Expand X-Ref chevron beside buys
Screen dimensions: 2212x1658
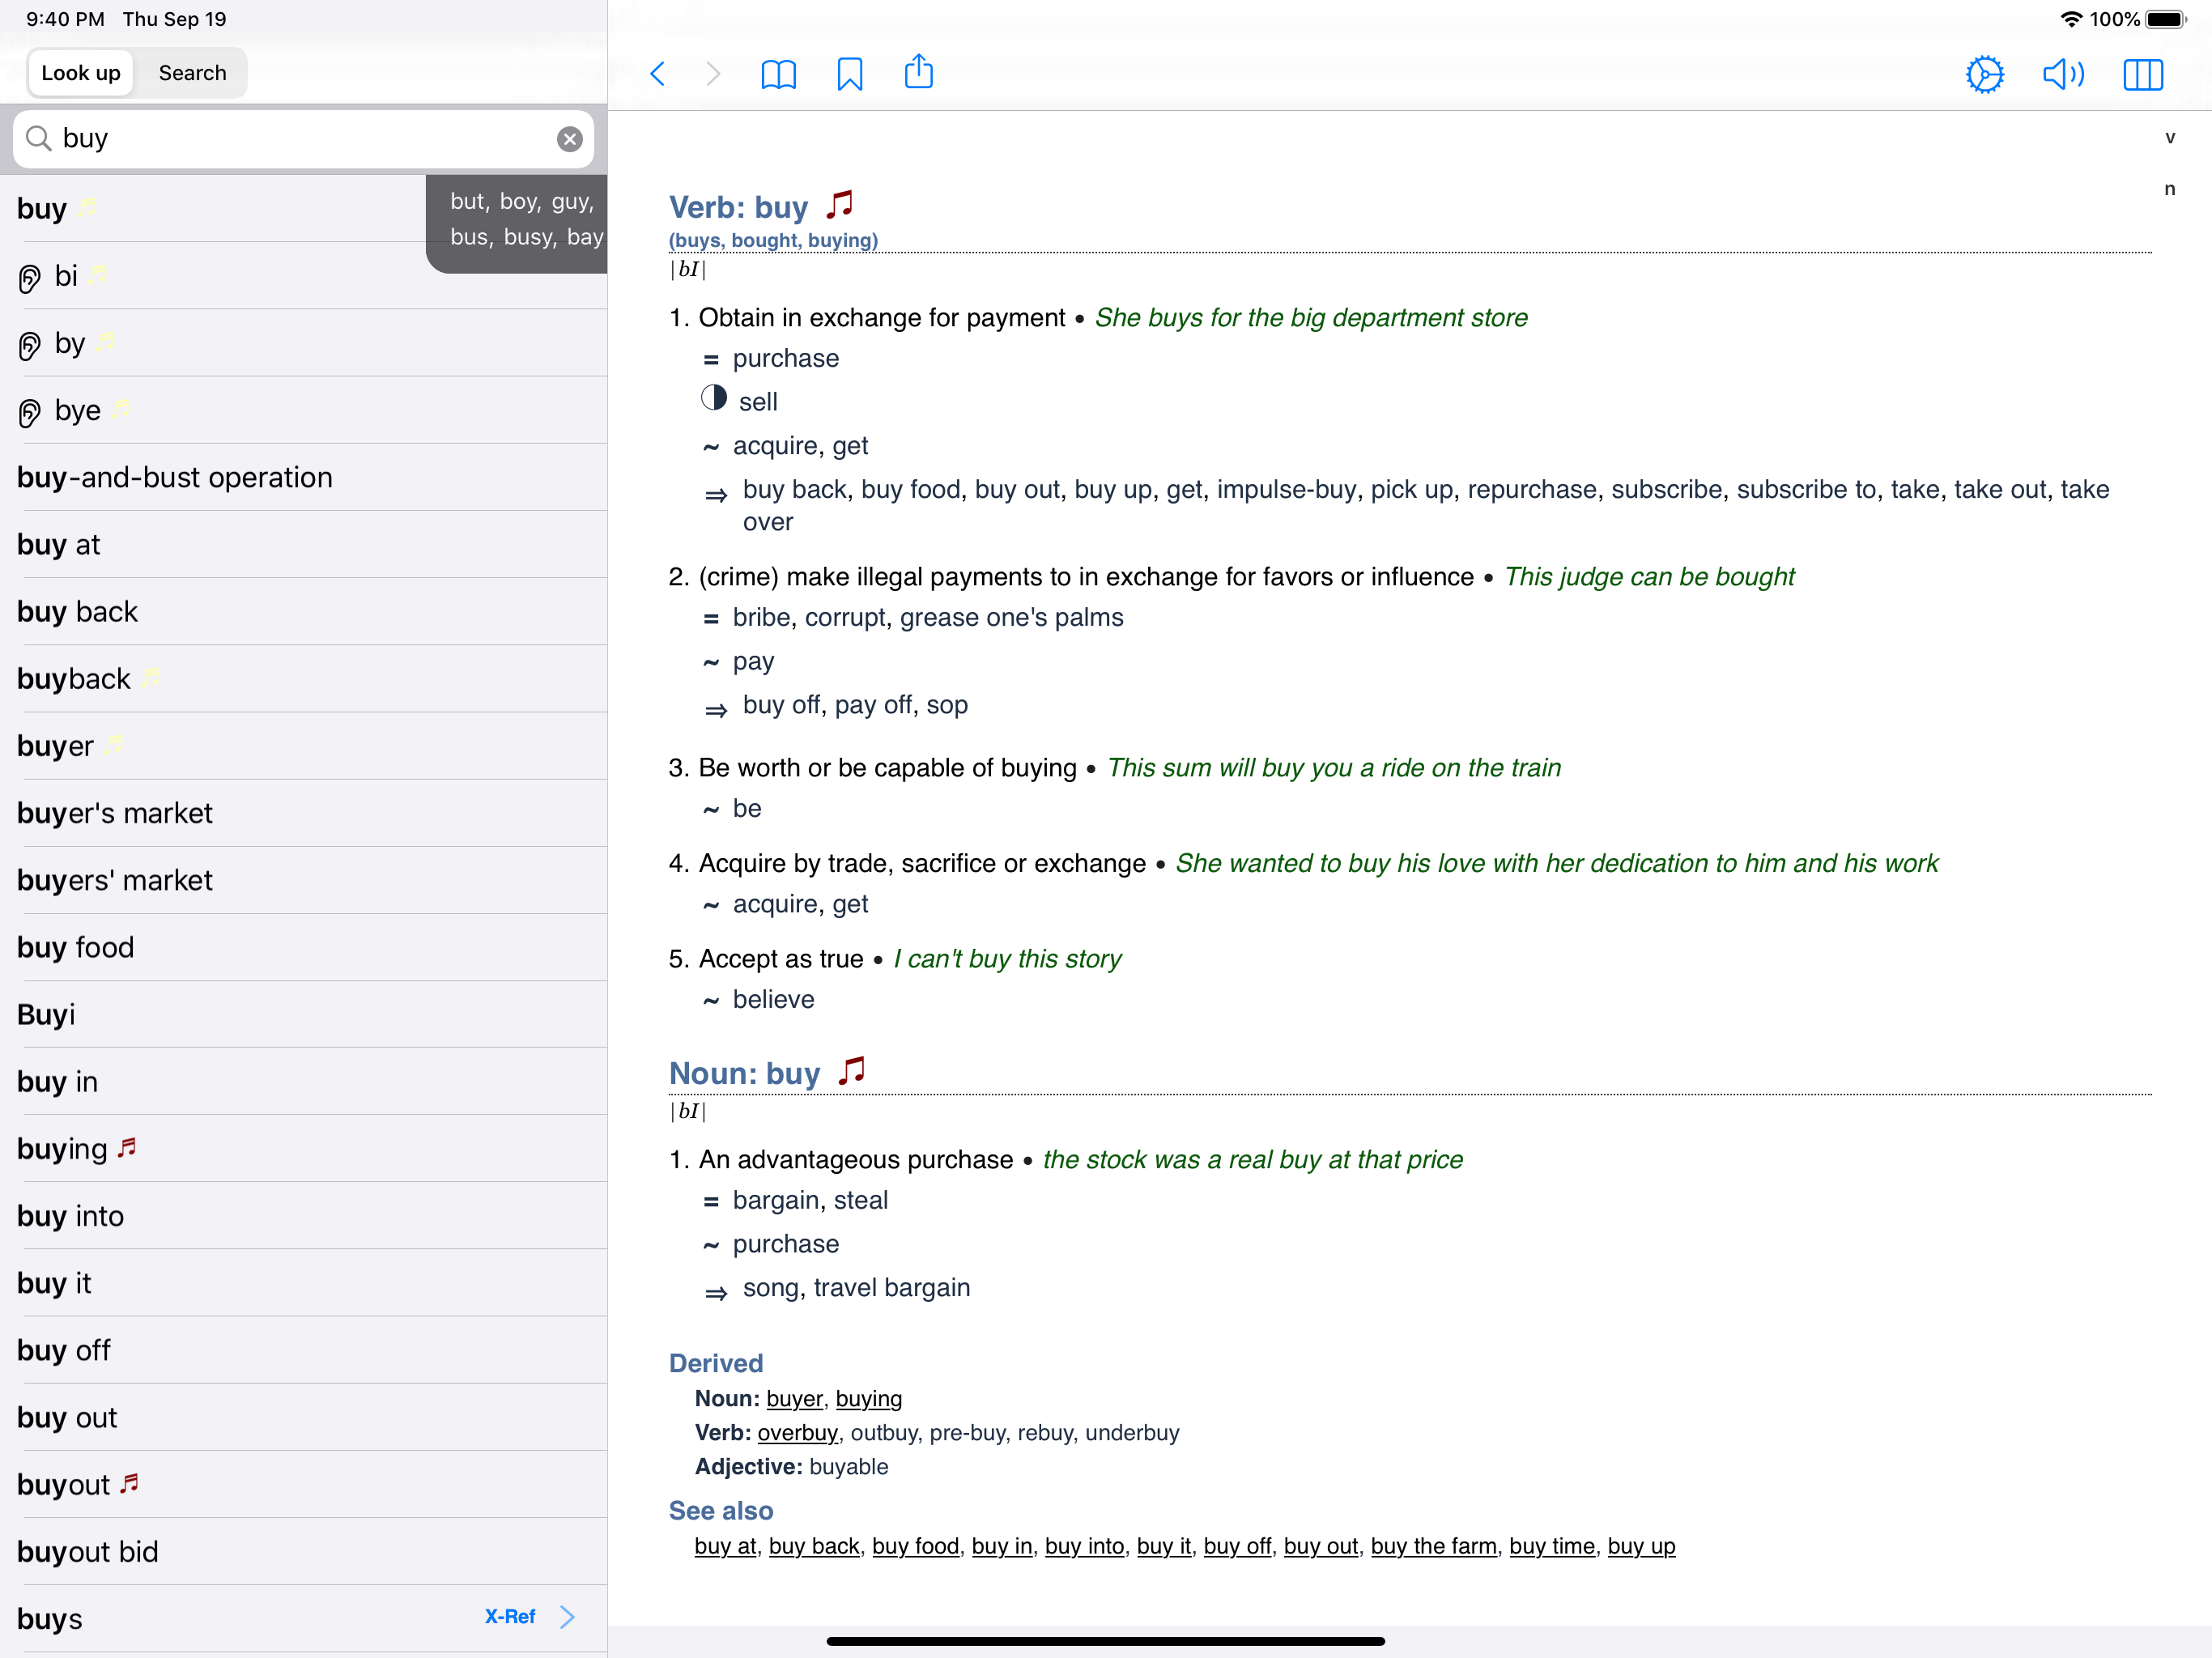(x=568, y=1617)
